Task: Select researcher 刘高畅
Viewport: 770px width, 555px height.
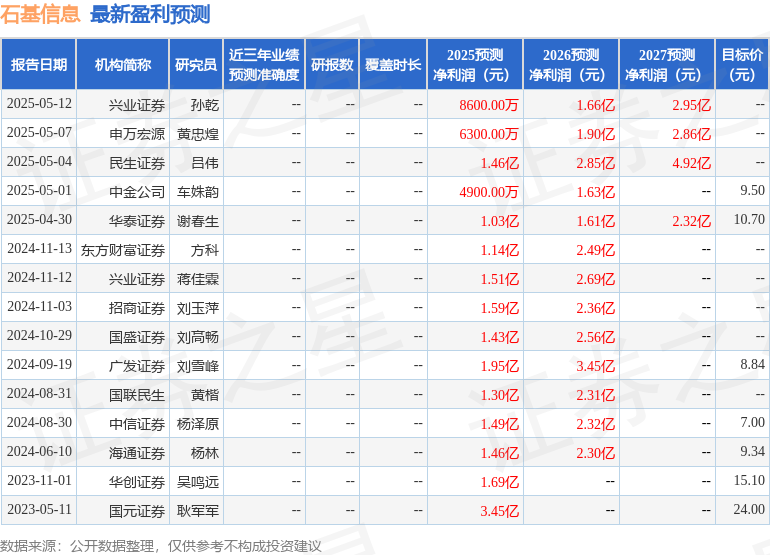Action: (x=198, y=336)
